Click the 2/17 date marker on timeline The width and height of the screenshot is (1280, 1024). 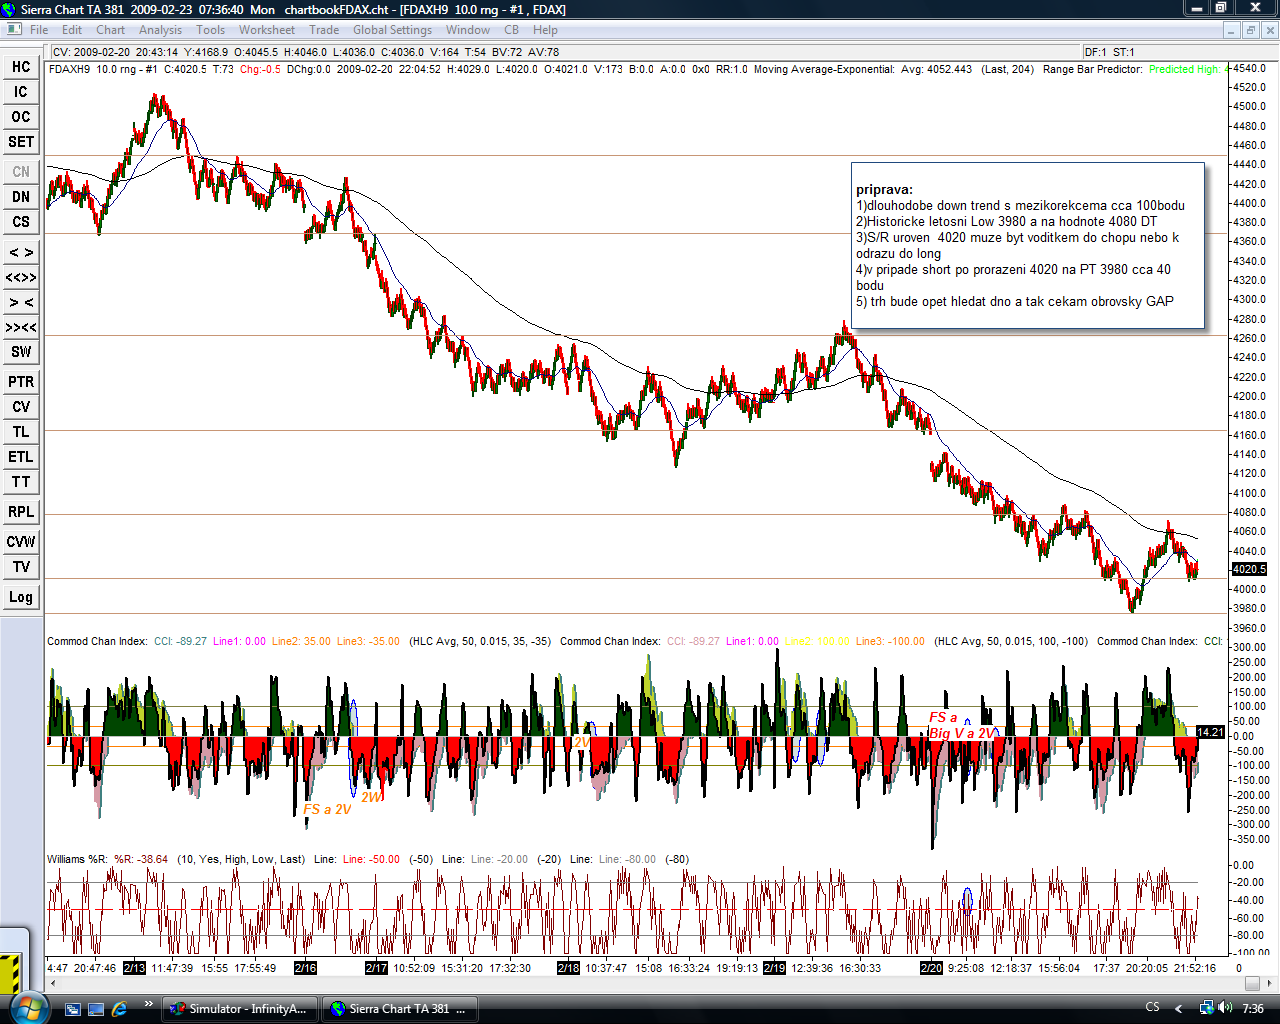(x=376, y=968)
